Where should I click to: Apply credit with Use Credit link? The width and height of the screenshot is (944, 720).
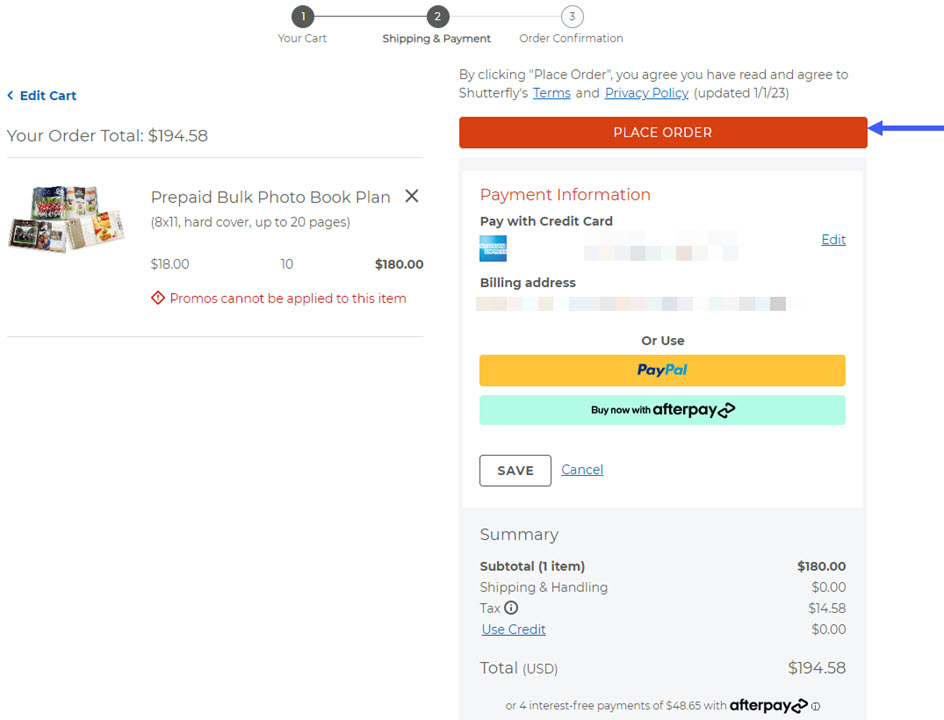(x=513, y=630)
